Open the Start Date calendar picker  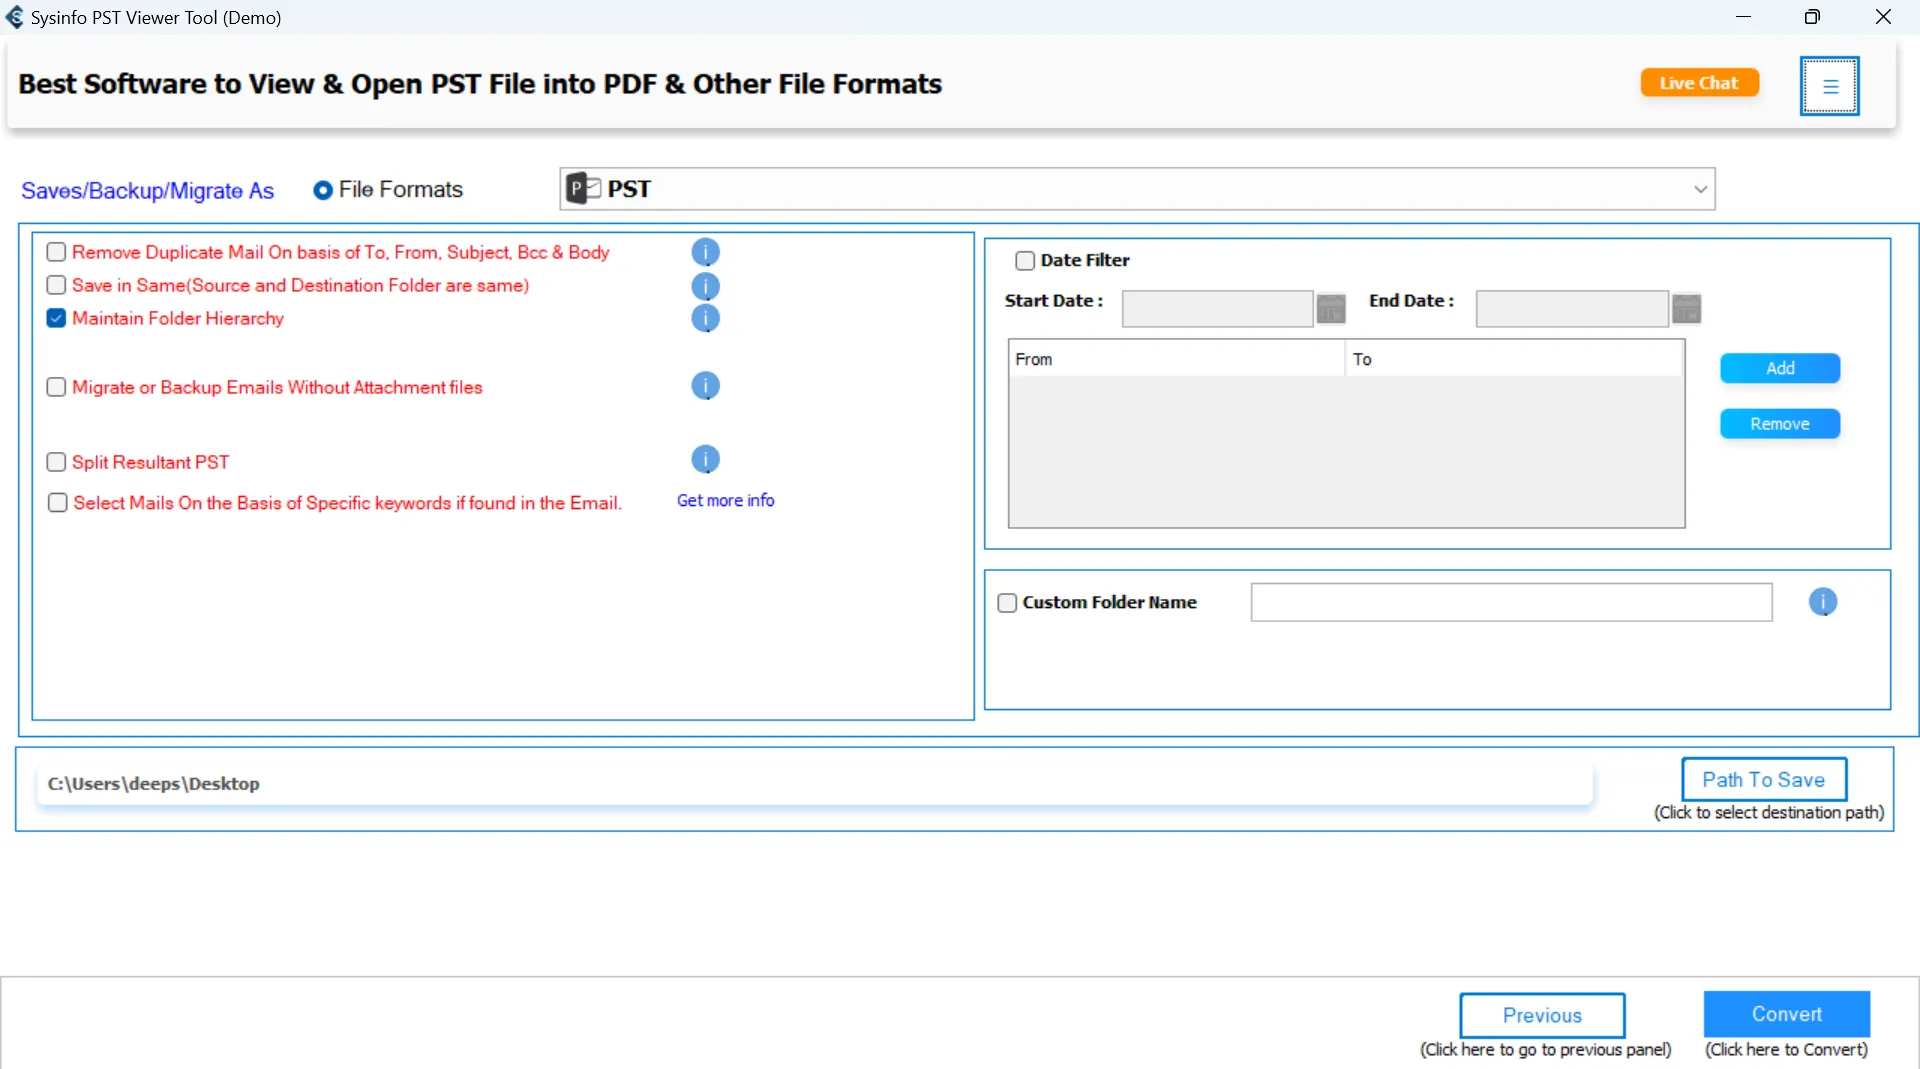point(1331,309)
